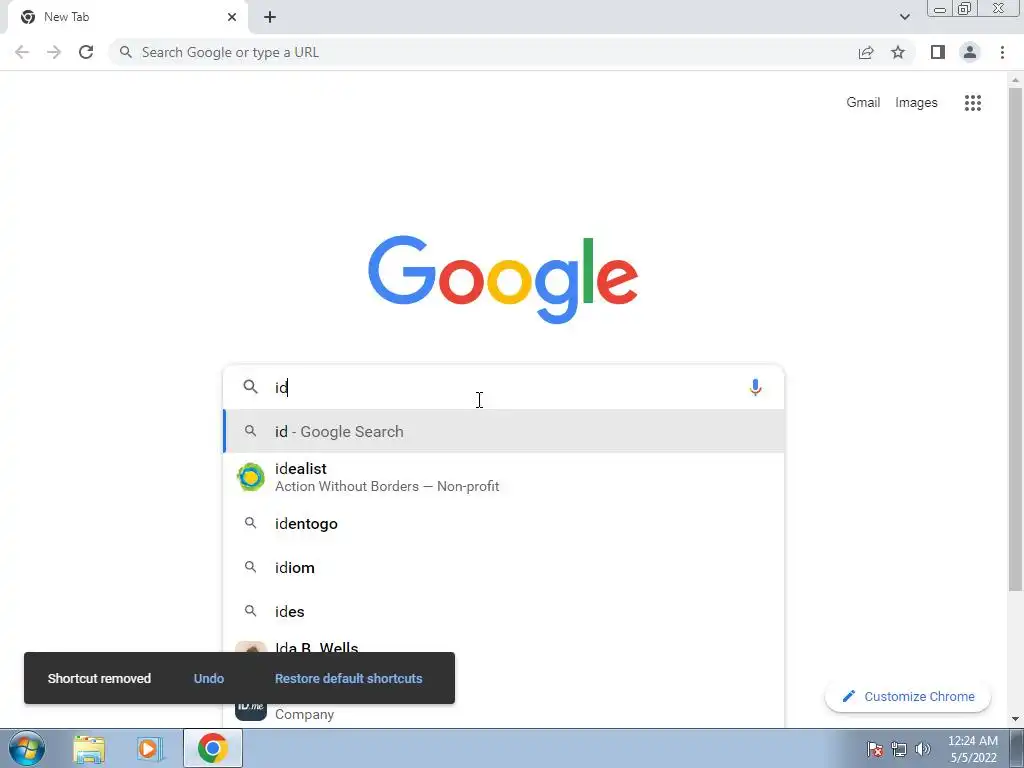
Task: Click the share this page icon
Action: [x=866, y=52]
